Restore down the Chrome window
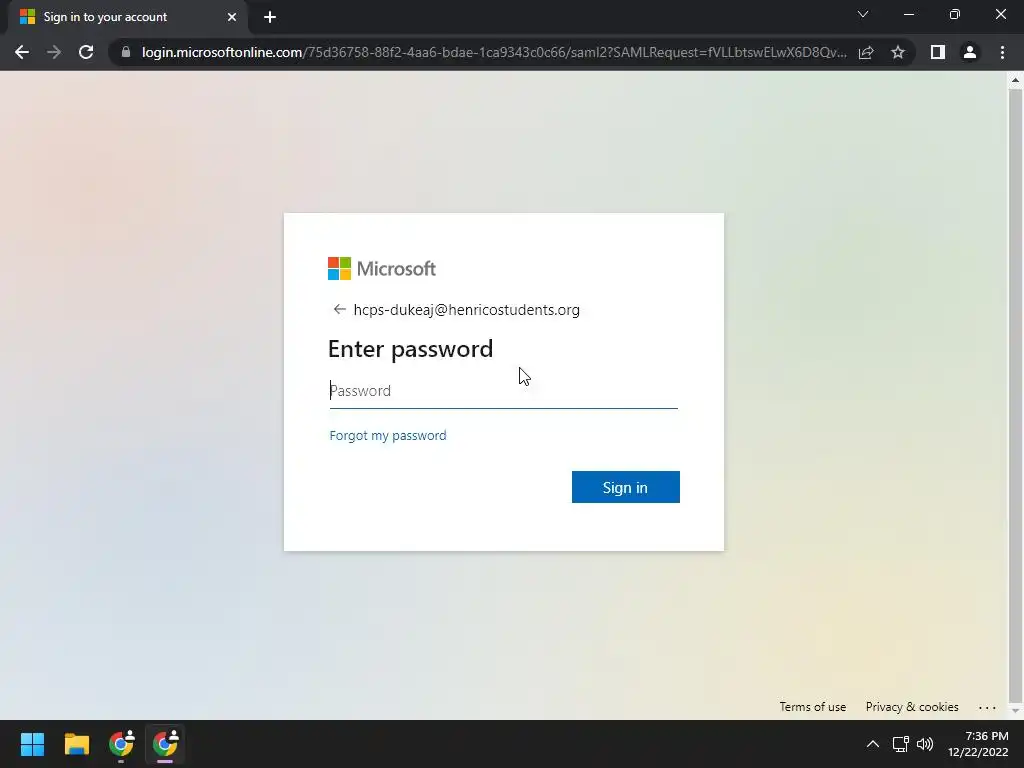This screenshot has width=1024, height=768. [955, 14]
